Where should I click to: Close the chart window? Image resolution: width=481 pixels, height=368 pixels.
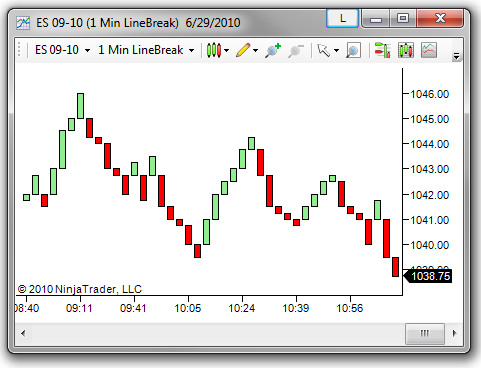[x=440, y=18]
